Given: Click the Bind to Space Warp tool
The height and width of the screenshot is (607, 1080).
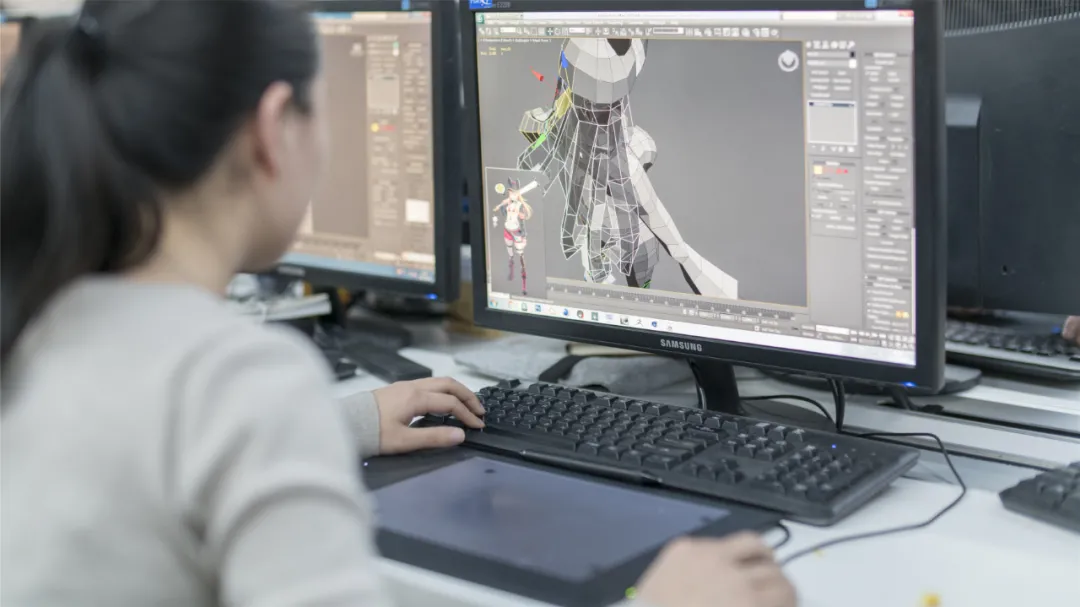Looking at the screenshot, I should [496, 31].
